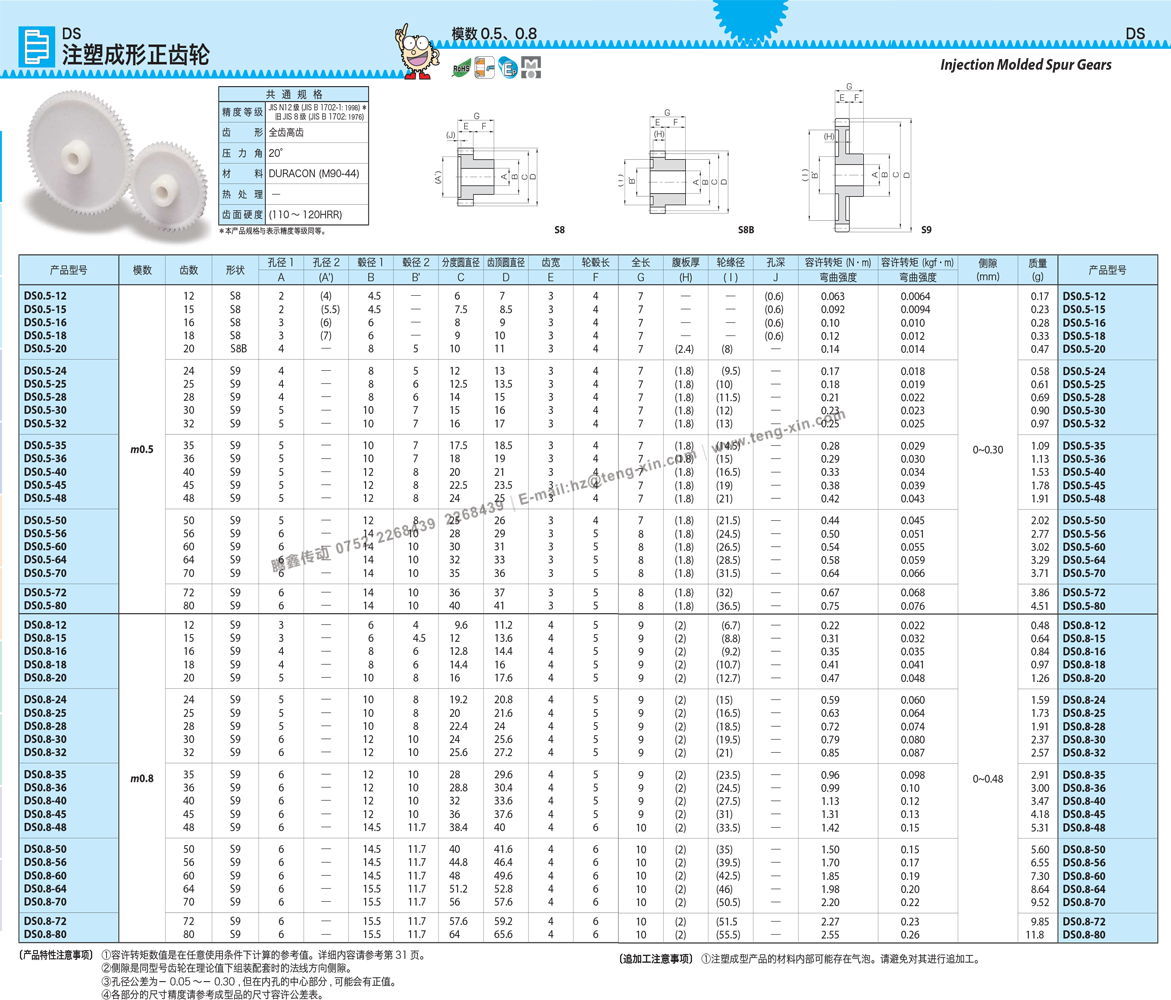Click the 质量 (g) column header
This screenshot has height=1000, width=1171.
pyautogui.click(x=1037, y=270)
